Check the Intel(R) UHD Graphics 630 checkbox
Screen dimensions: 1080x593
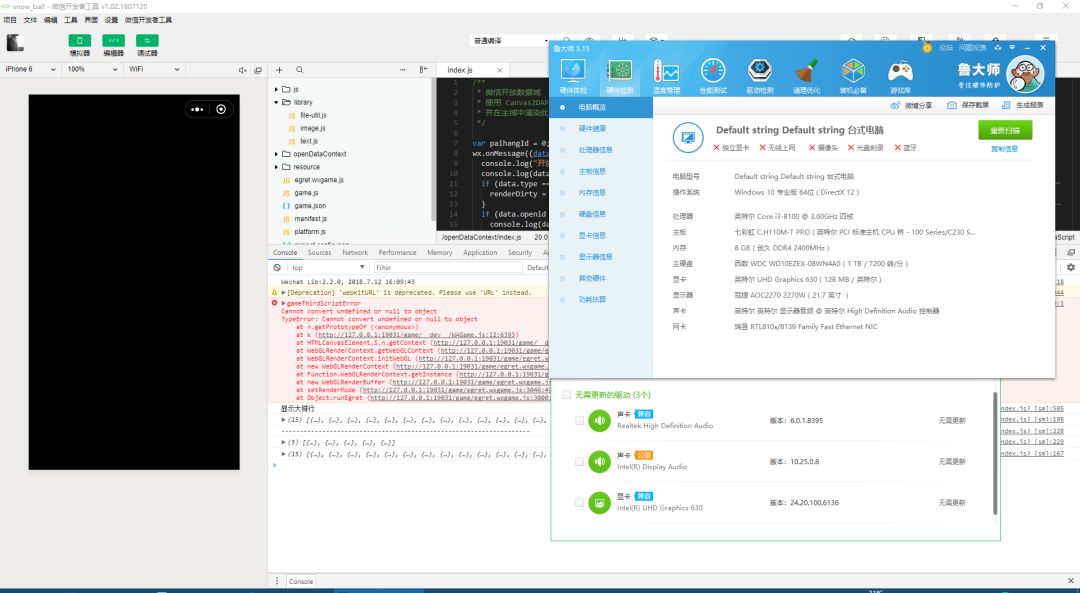pyautogui.click(x=579, y=503)
